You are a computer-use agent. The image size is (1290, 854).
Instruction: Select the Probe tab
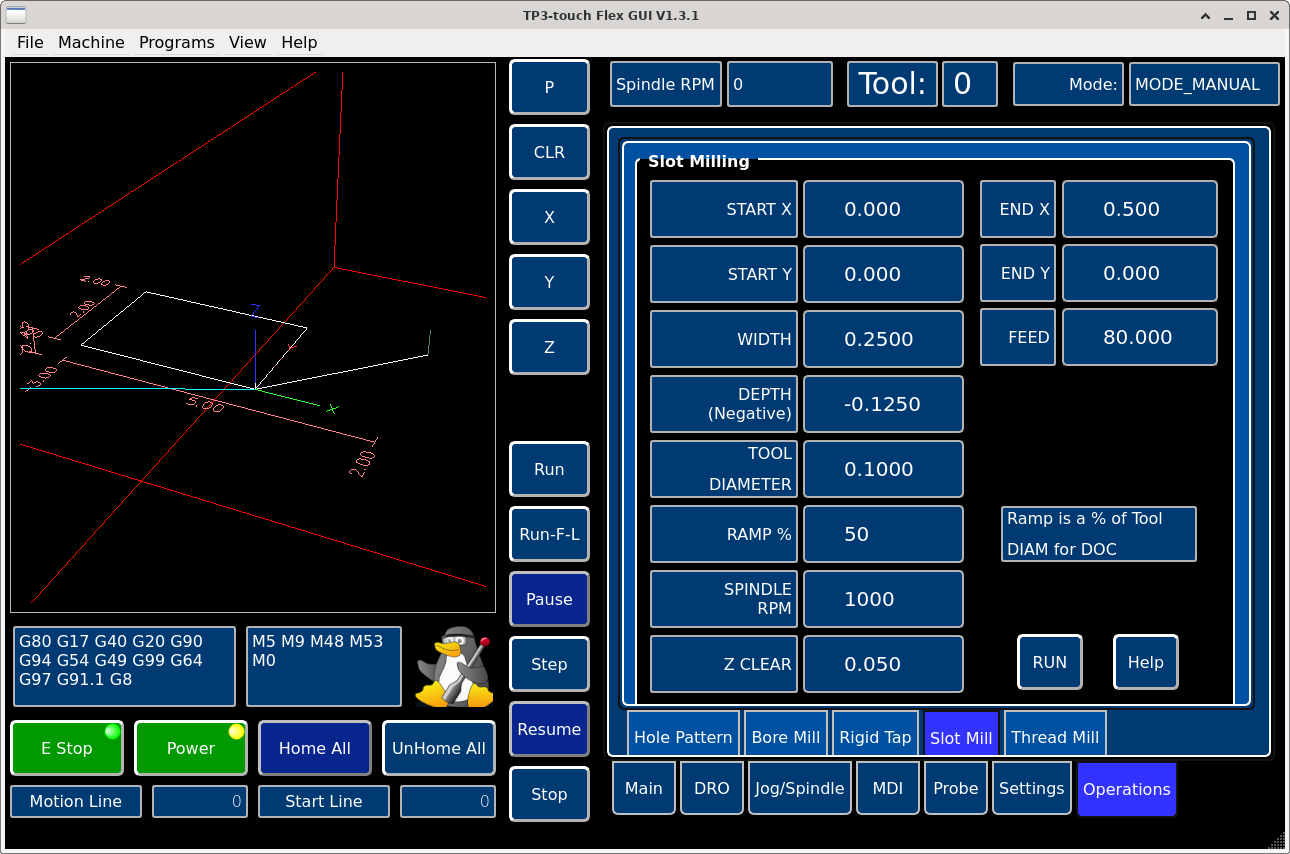(955, 788)
